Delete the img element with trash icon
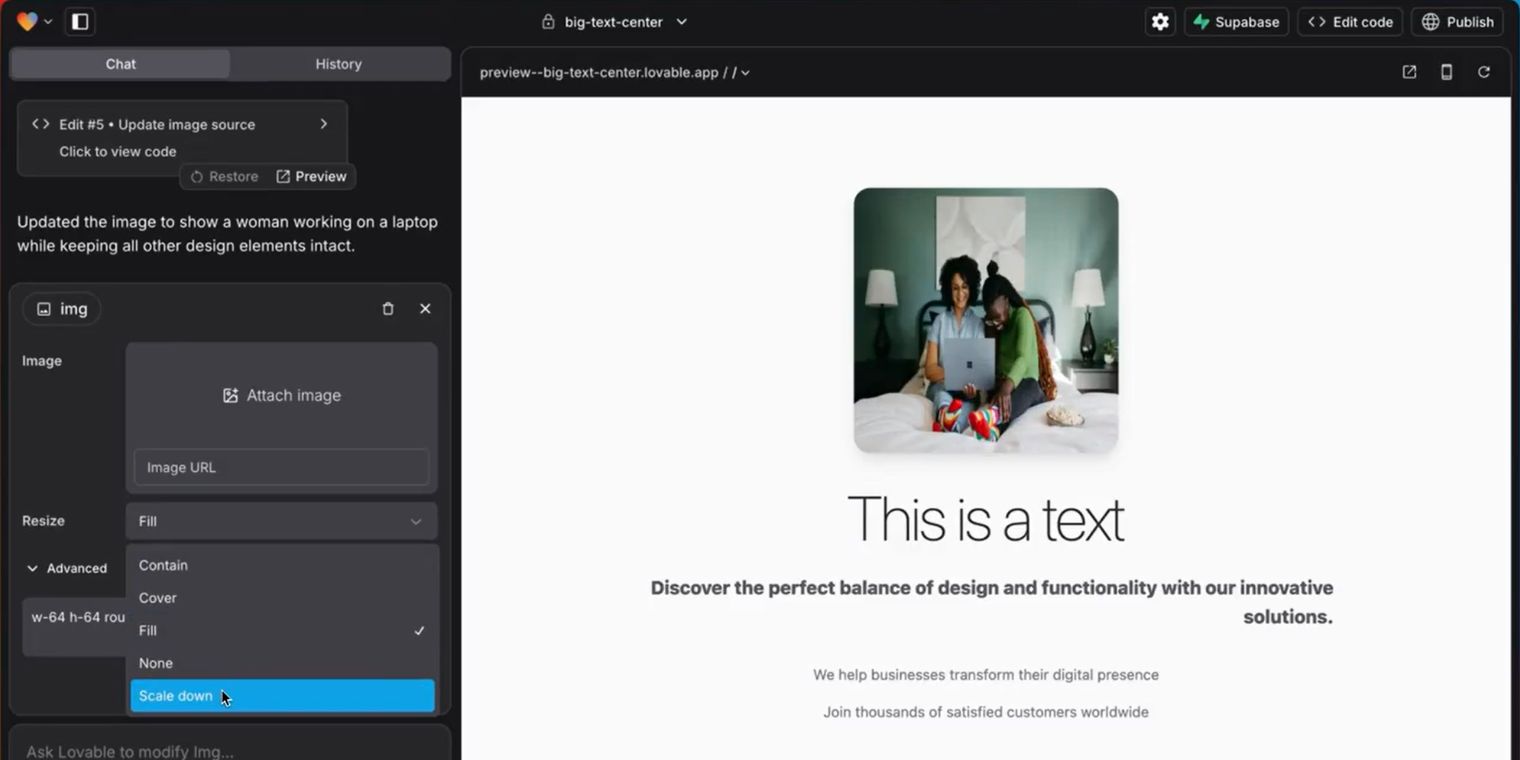The image size is (1520, 760). click(388, 309)
